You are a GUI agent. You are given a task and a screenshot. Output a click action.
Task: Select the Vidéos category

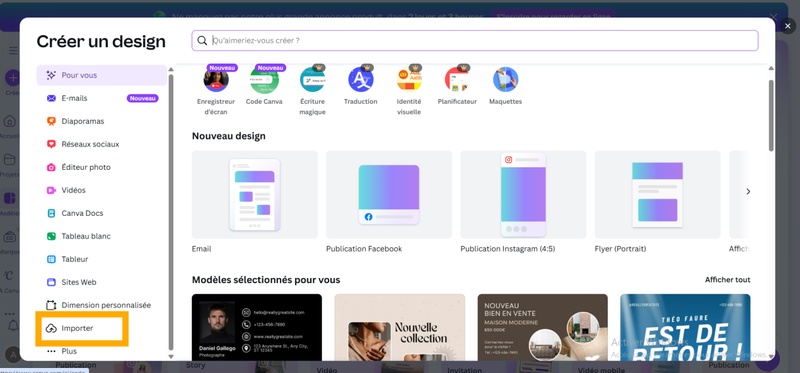pos(102,190)
